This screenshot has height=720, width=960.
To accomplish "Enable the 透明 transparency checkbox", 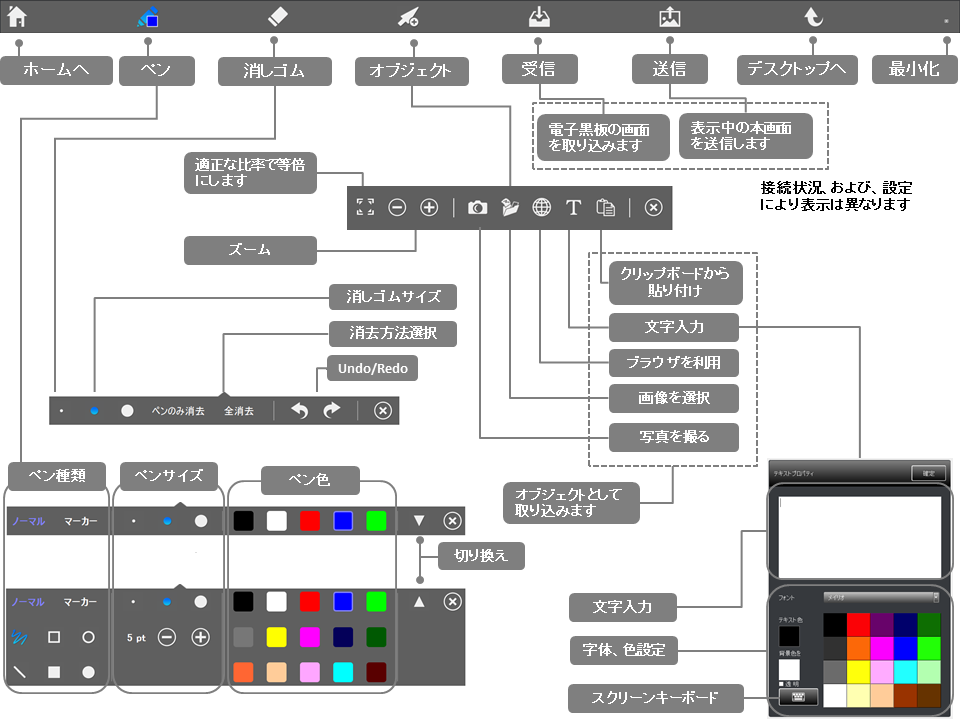I will tap(781, 683).
